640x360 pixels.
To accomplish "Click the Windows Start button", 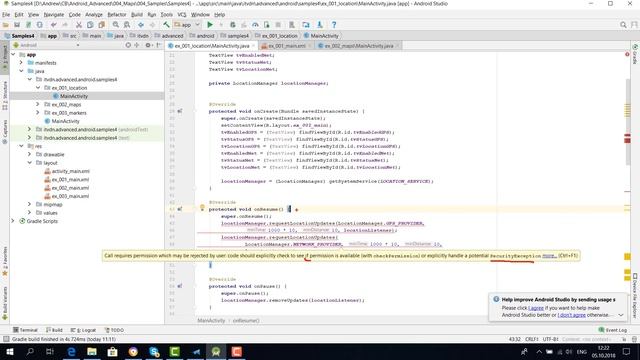I will (x=9, y=351).
